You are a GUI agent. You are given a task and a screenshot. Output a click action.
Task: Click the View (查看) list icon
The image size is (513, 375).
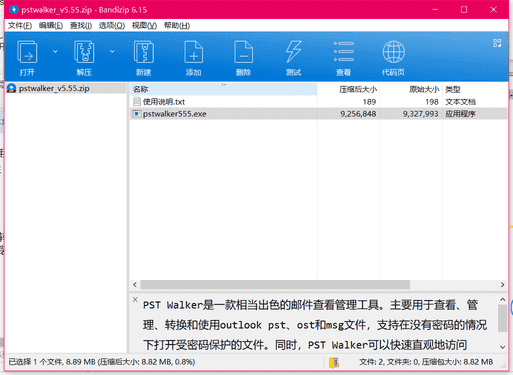pos(343,52)
